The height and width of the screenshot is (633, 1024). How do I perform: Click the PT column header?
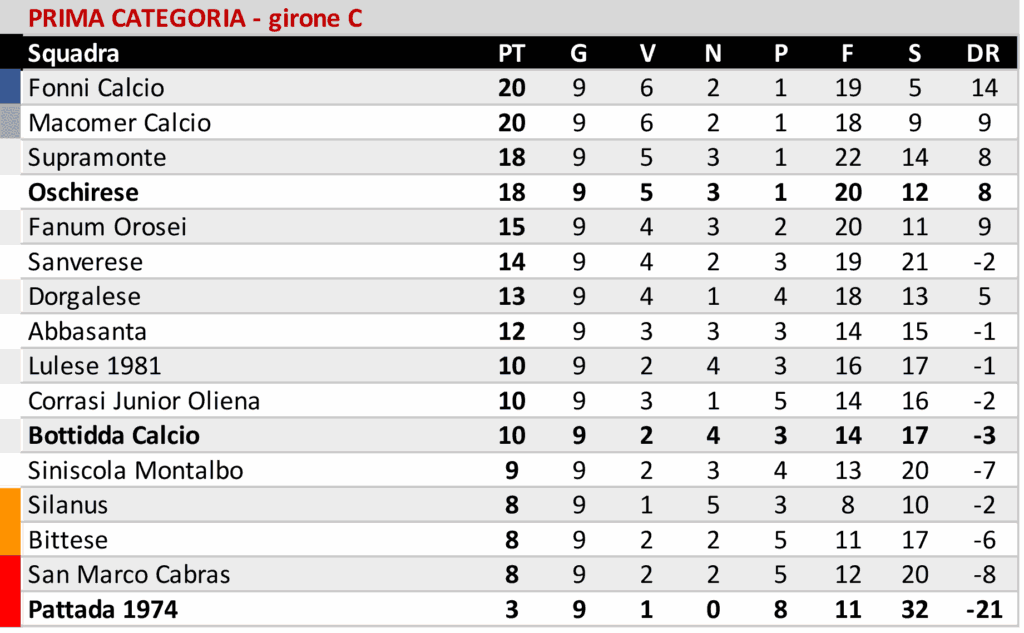(x=511, y=54)
